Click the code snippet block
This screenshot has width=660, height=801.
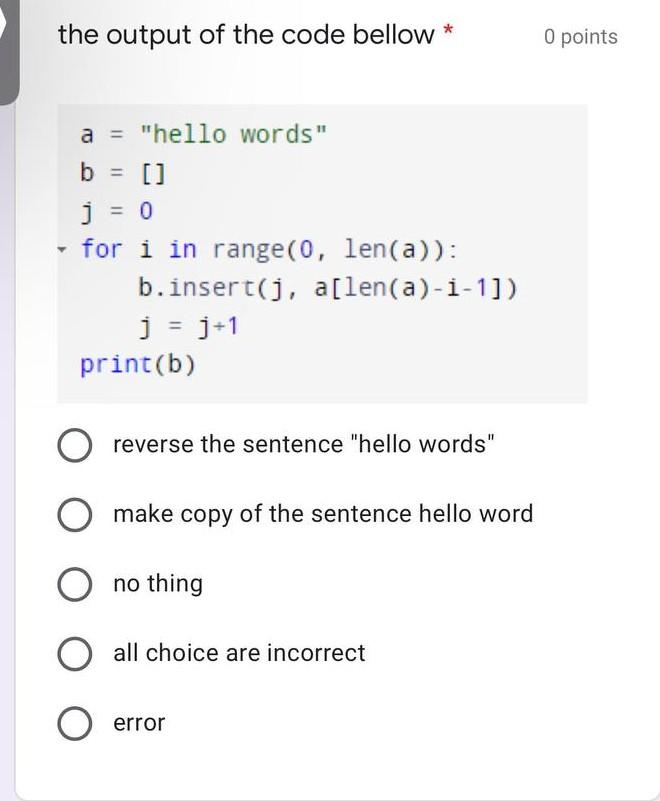pyautogui.click(x=320, y=250)
